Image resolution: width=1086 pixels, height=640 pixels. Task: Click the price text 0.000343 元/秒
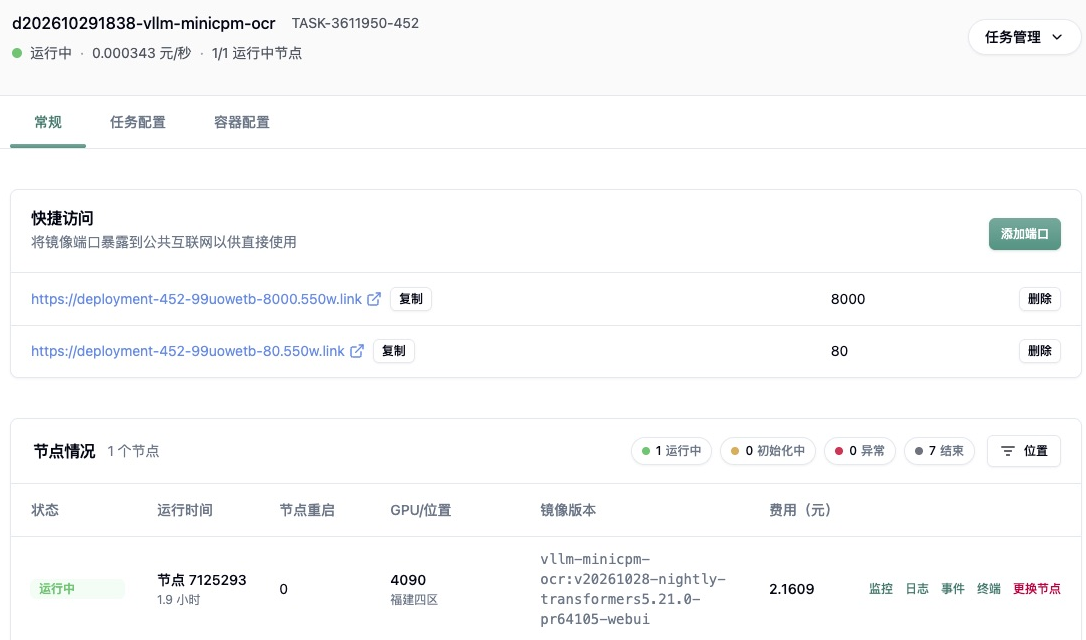pos(141,53)
